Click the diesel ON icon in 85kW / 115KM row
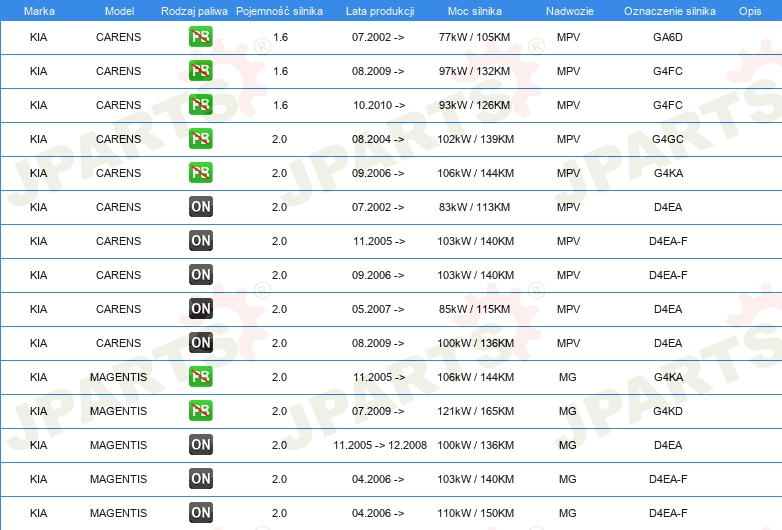Viewport: 782px width, 530px height. pyautogui.click(x=200, y=309)
